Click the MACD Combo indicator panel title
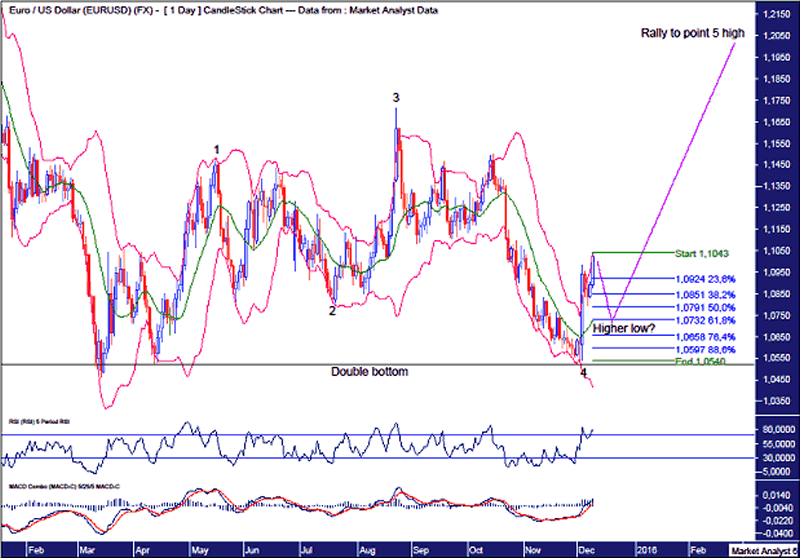Viewport: 800px width, 558px height. [48, 486]
